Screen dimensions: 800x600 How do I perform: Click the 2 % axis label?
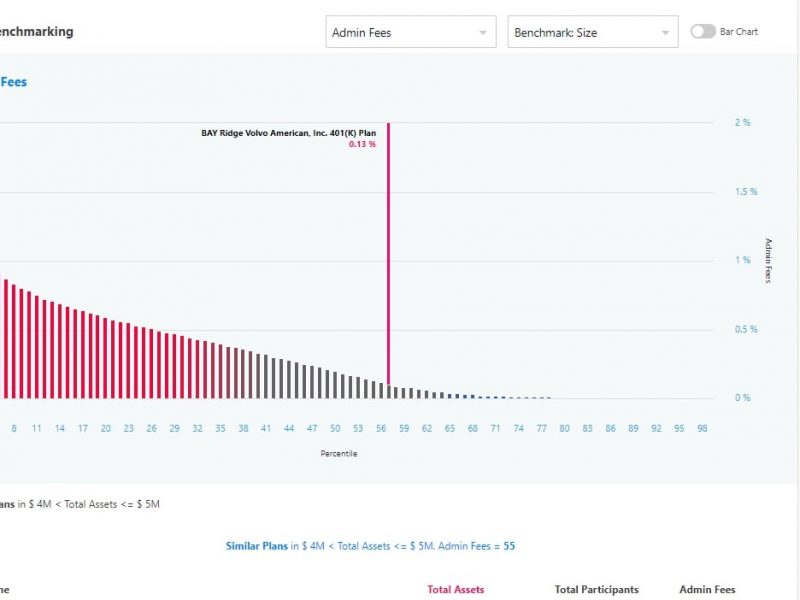pos(742,122)
